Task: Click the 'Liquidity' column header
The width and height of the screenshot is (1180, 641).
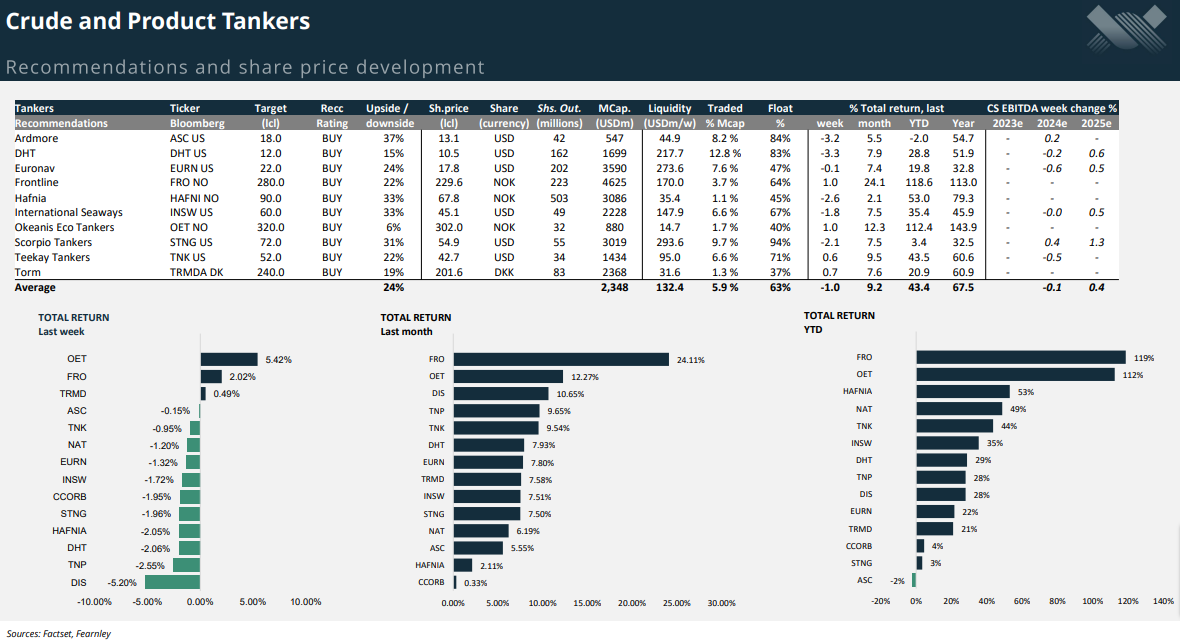Action: pos(670,108)
